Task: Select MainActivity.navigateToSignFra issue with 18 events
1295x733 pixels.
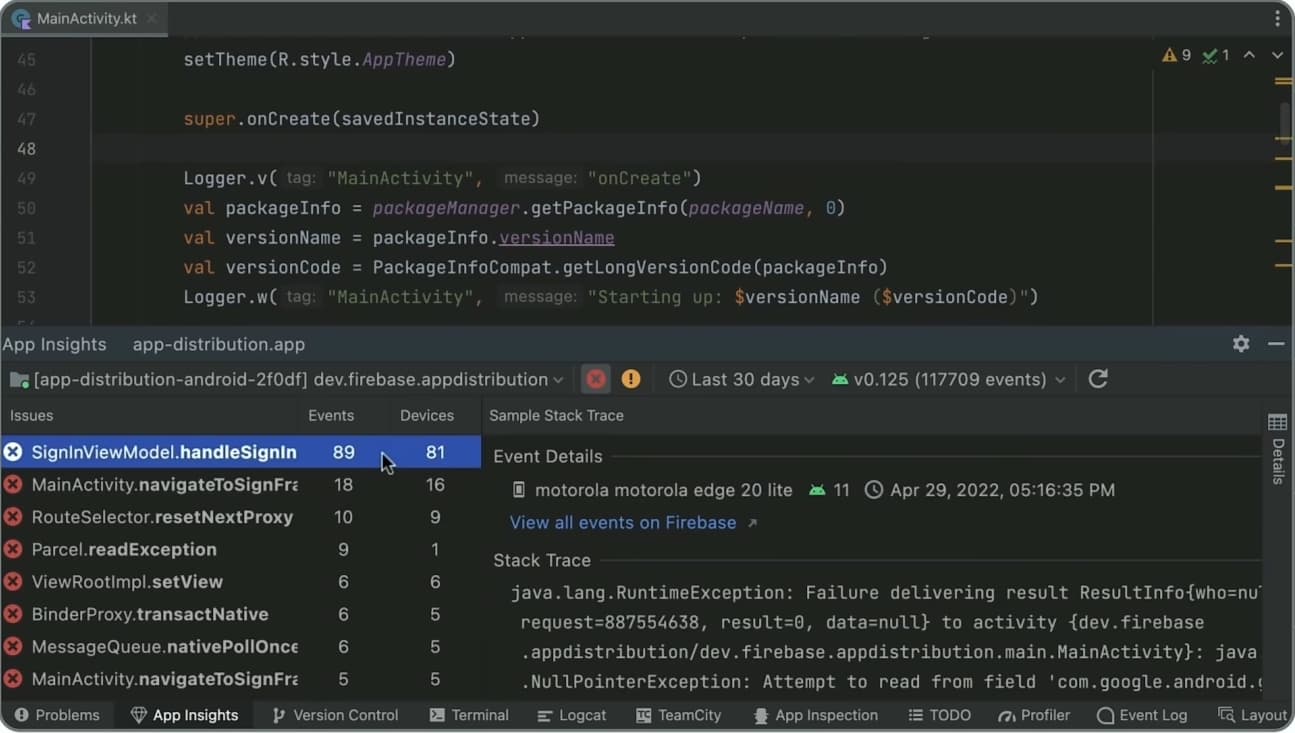Action: pos(240,485)
